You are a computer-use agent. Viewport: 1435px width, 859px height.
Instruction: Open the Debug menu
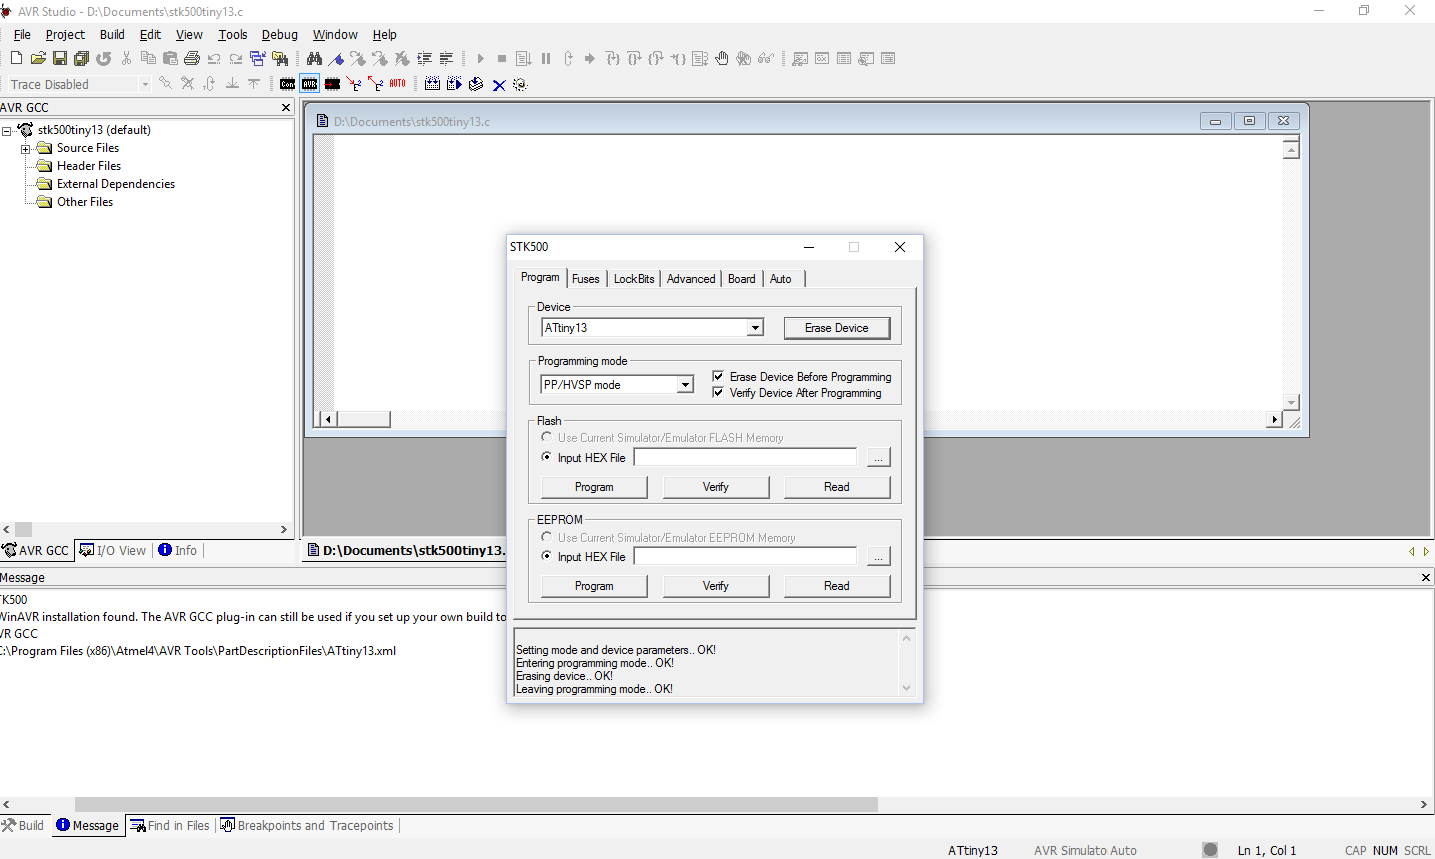(x=279, y=34)
